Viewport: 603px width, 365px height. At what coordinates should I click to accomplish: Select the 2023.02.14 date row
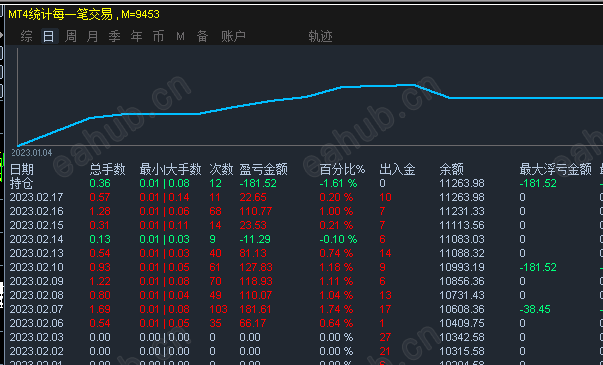[37, 240]
